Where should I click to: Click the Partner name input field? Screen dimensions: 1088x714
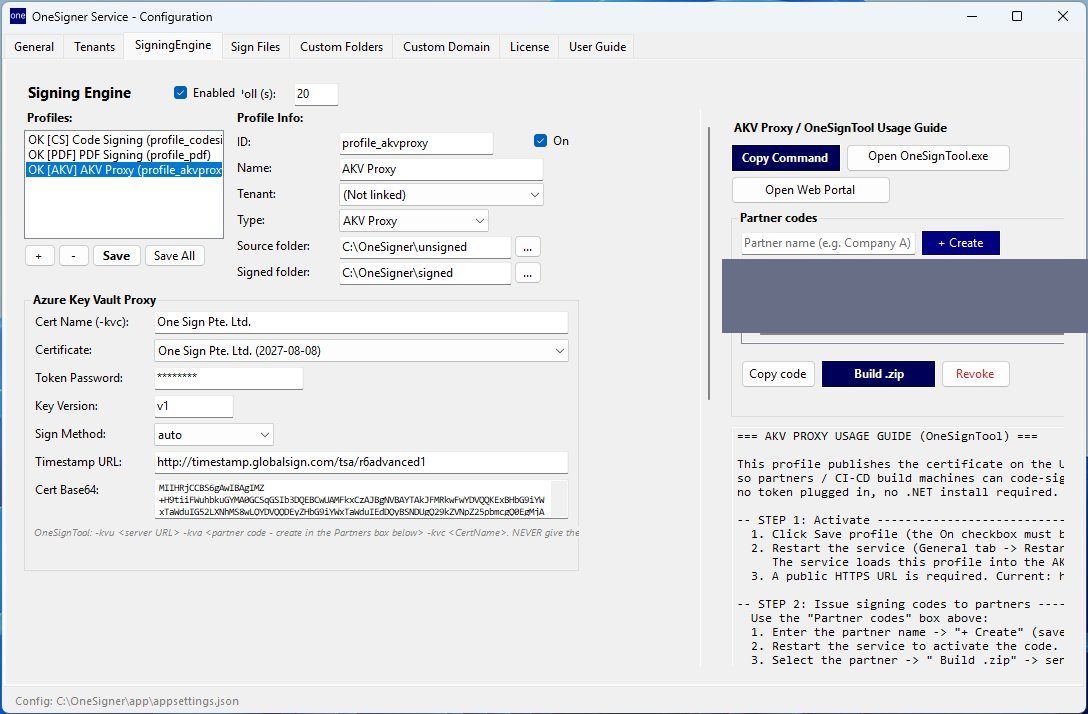pos(828,243)
